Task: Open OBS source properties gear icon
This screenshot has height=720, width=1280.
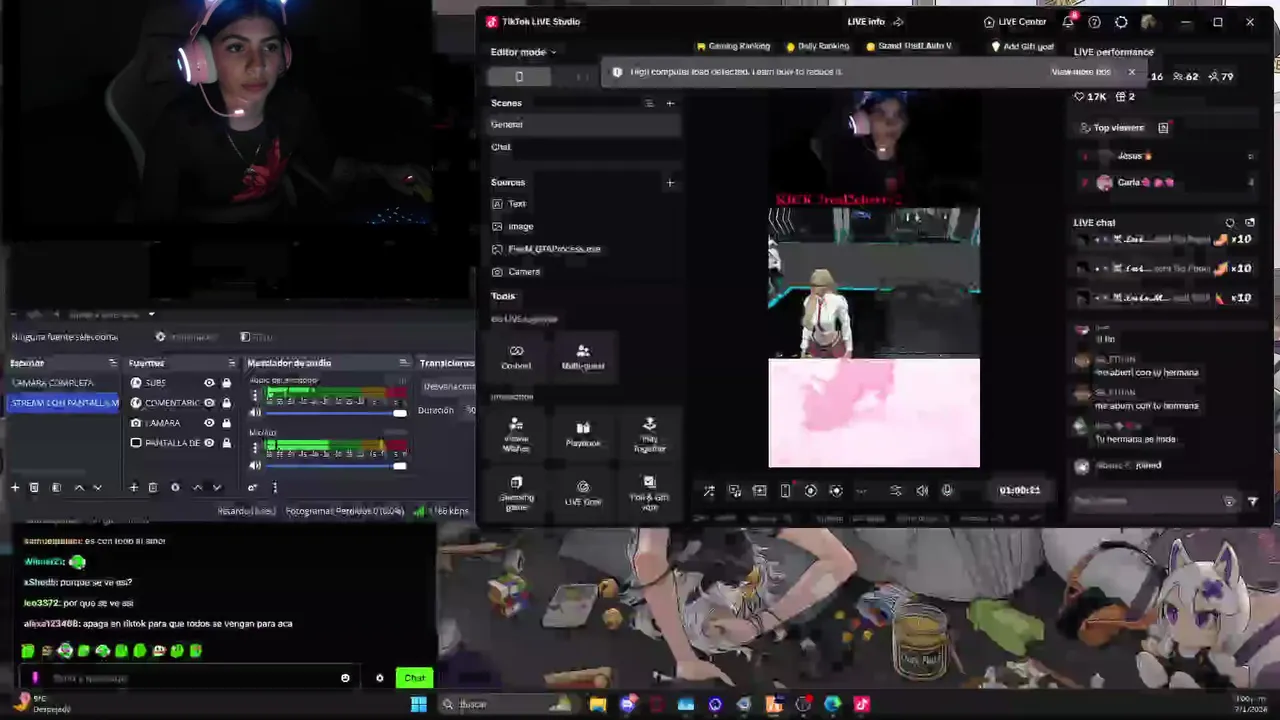Action: pyautogui.click(x=175, y=488)
